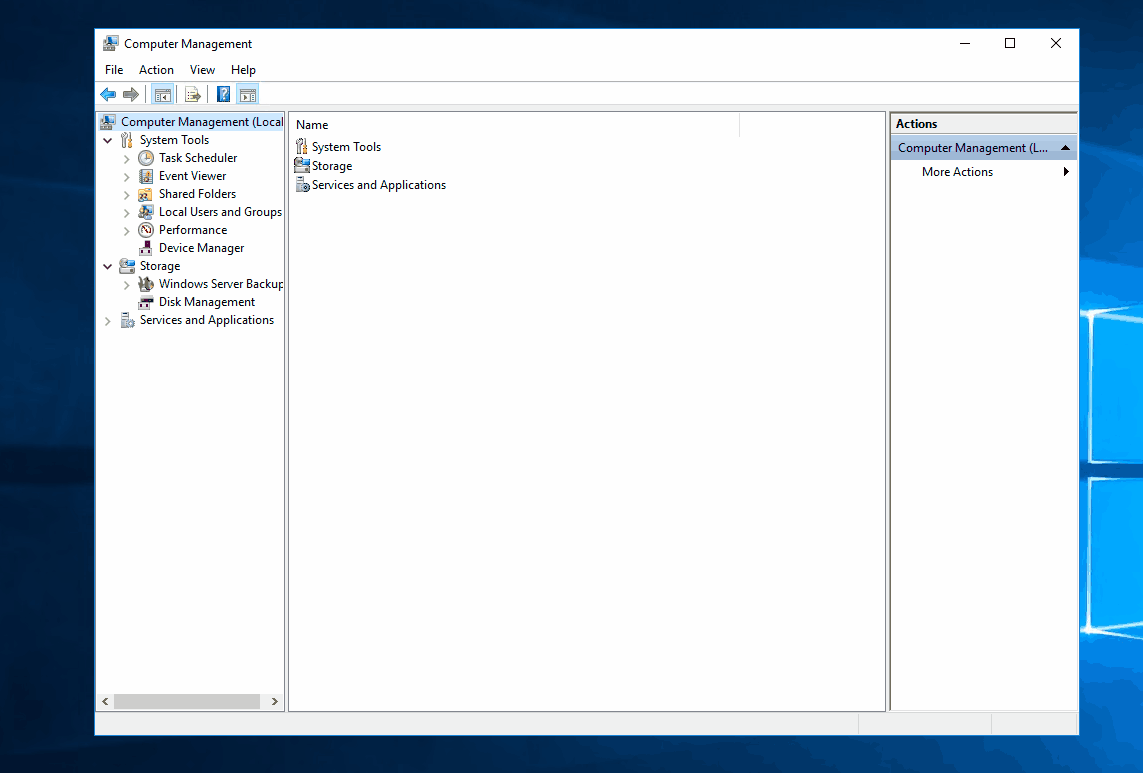Select Task Scheduler label in tree
This screenshot has width=1143, height=773.
pos(198,158)
